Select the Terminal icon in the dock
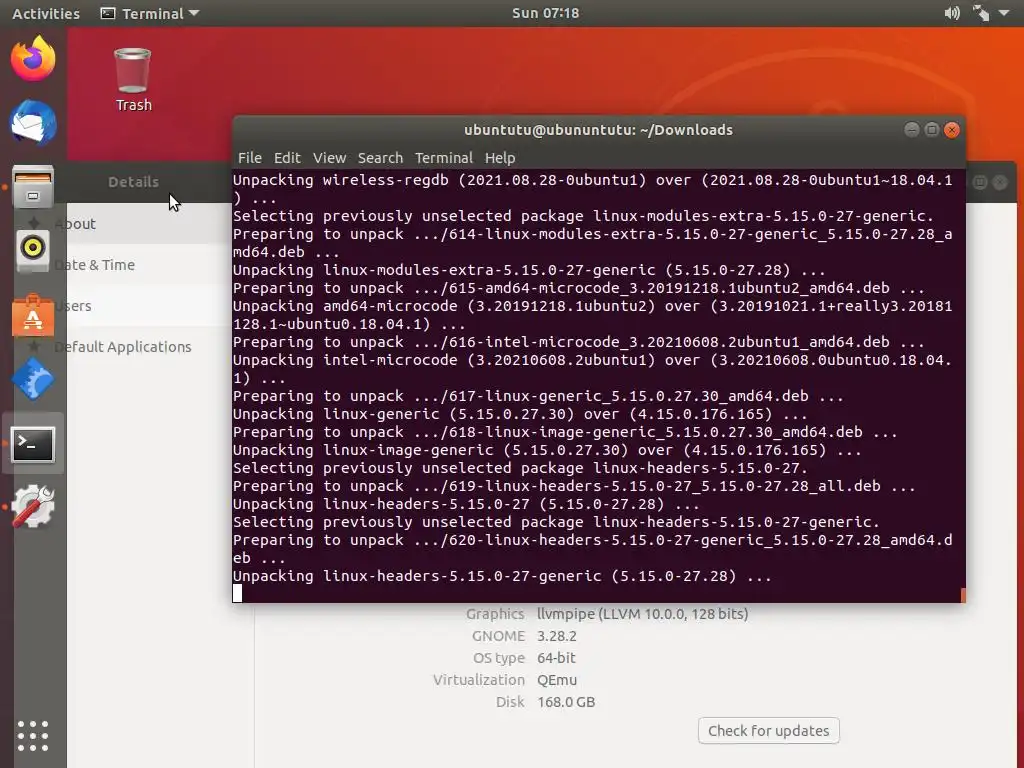 (x=33, y=444)
